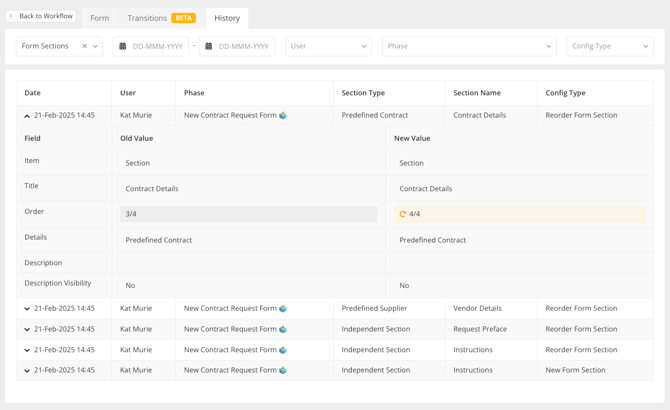Click the orange reorder icon beside 4/4
The width and height of the screenshot is (670, 410).
pos(403,214)
